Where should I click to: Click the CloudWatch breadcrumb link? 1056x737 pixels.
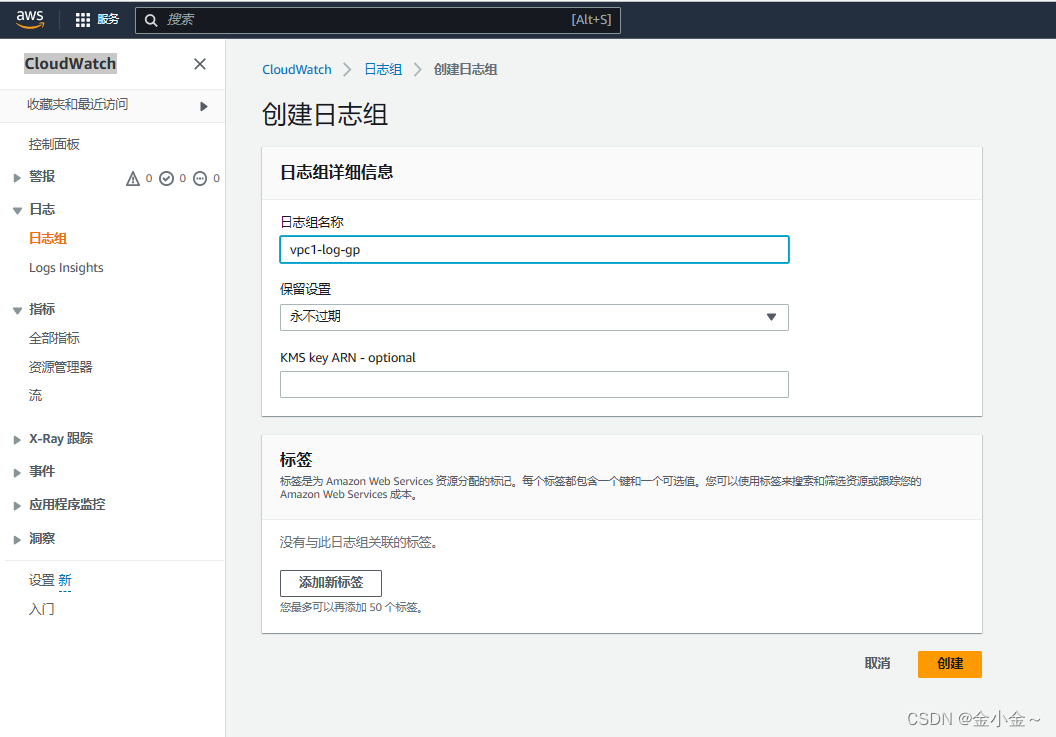pyautogui.click(x=297, y=69)
